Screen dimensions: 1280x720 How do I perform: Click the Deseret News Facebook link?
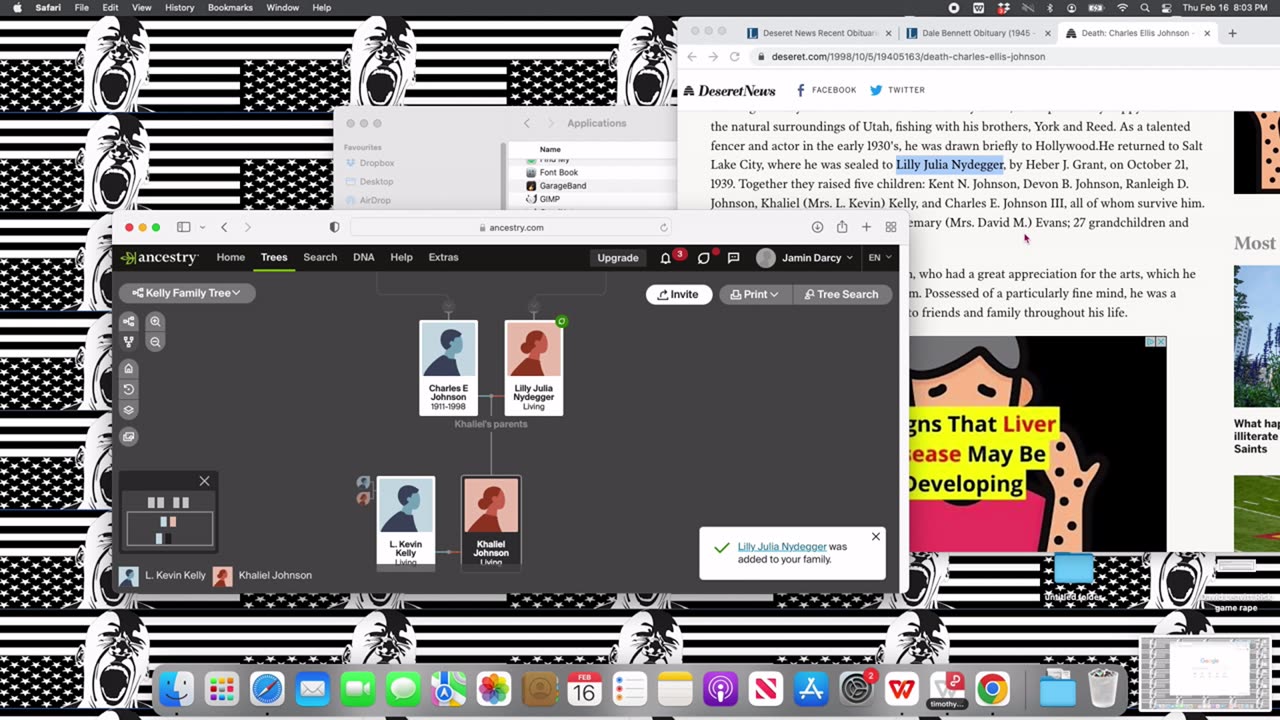point(826,90)
